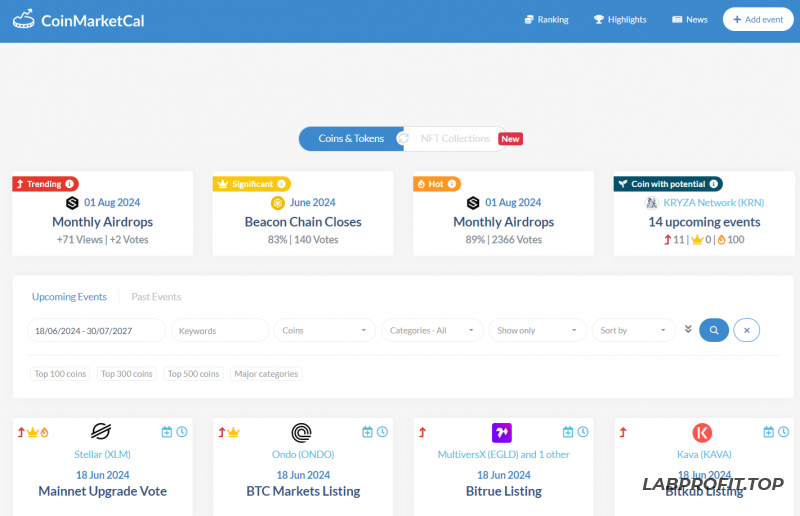This screenshot has width=800, height=516.
Task: Switch toggle to NFT Collections
Action: click(x=455, y=139)
